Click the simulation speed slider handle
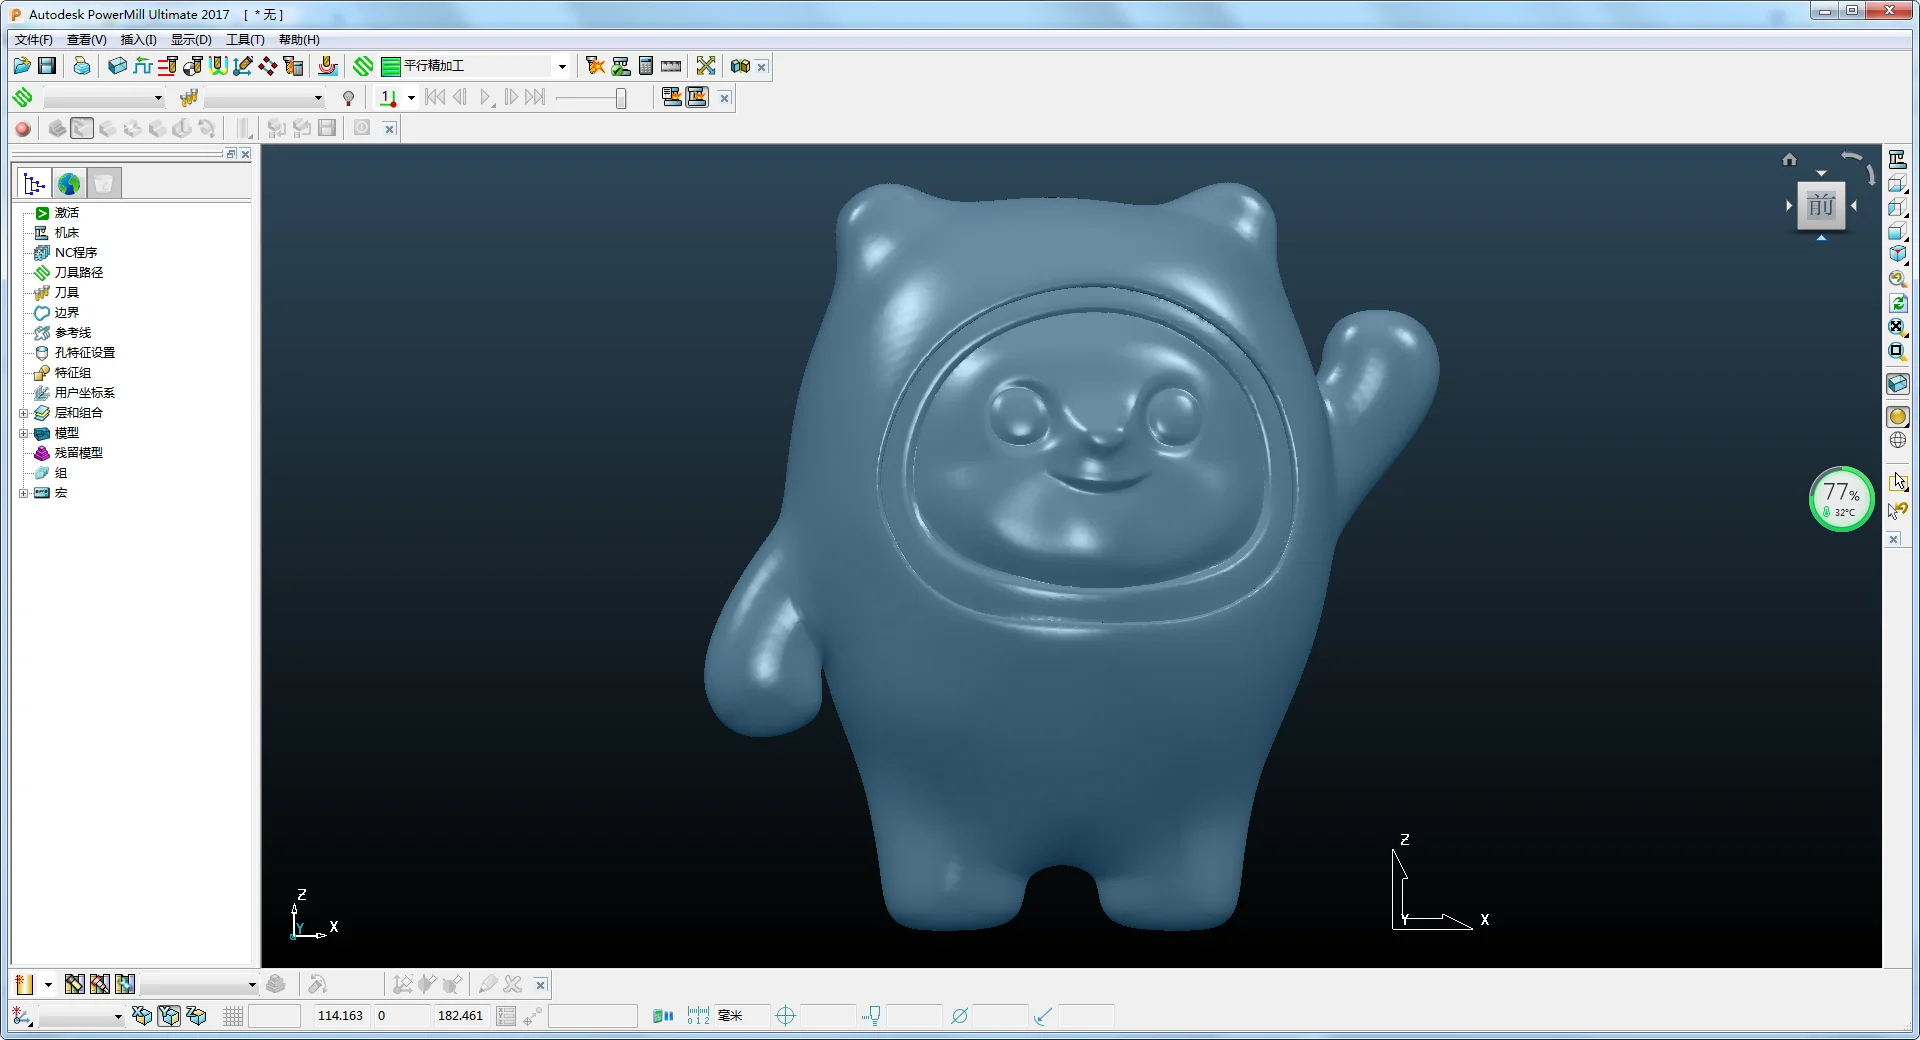 [621, 98]
